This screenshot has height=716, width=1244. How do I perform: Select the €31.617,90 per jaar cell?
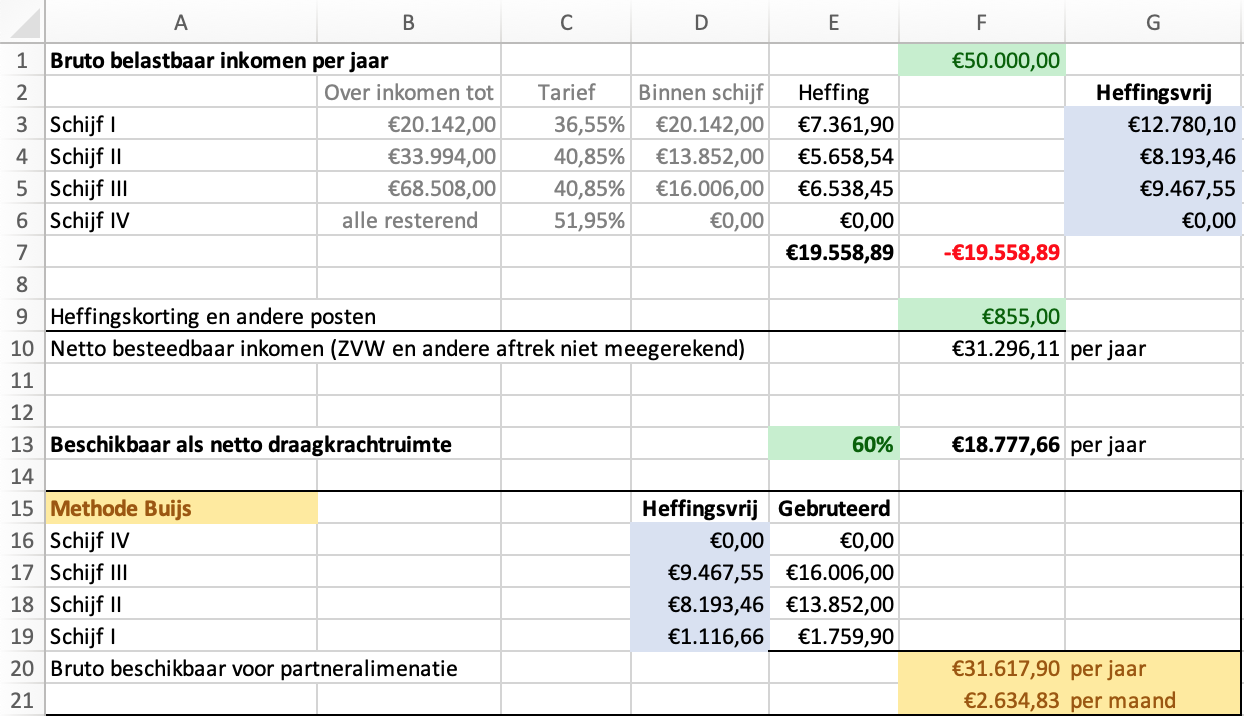(981, 668)
